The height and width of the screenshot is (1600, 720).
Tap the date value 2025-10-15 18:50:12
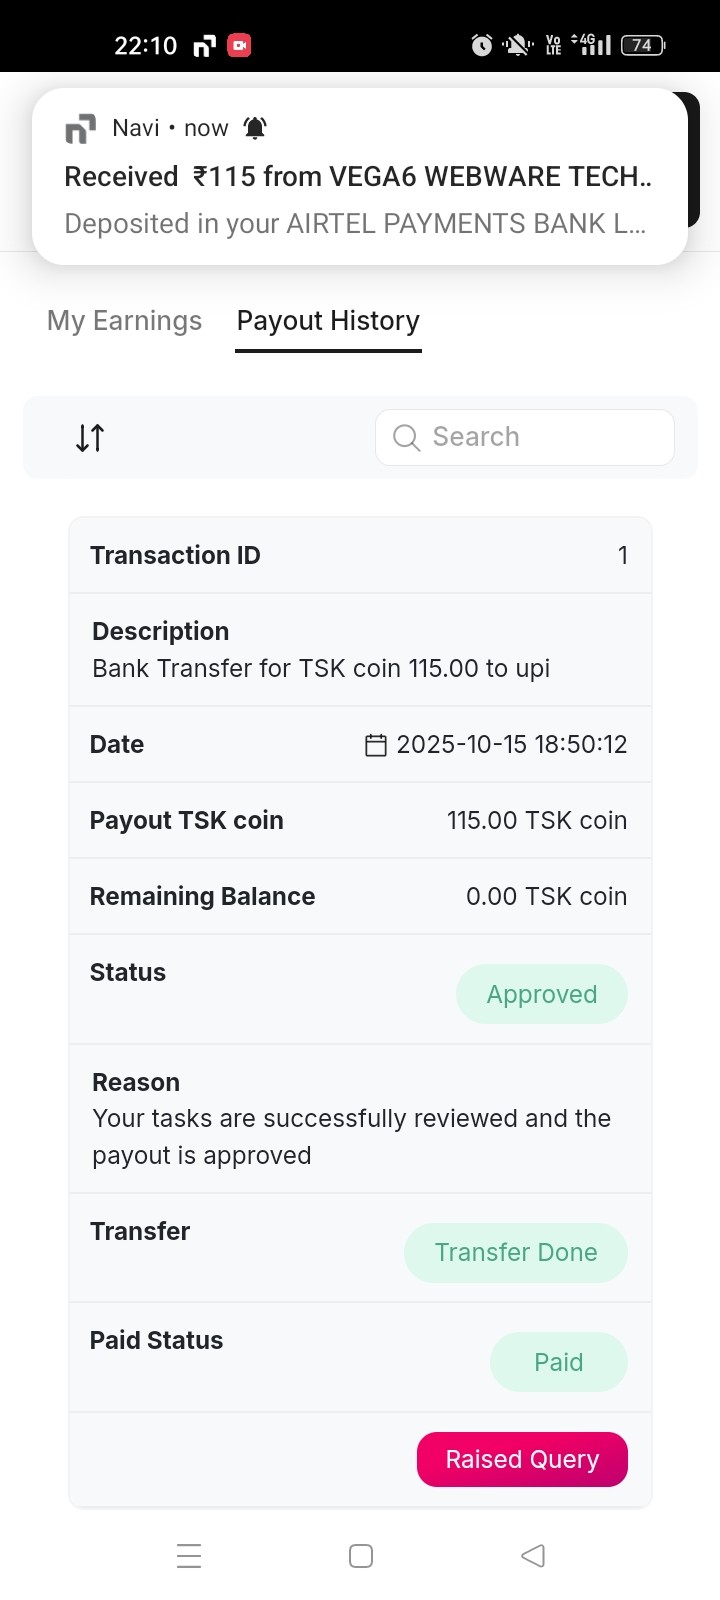click(511, 745)
